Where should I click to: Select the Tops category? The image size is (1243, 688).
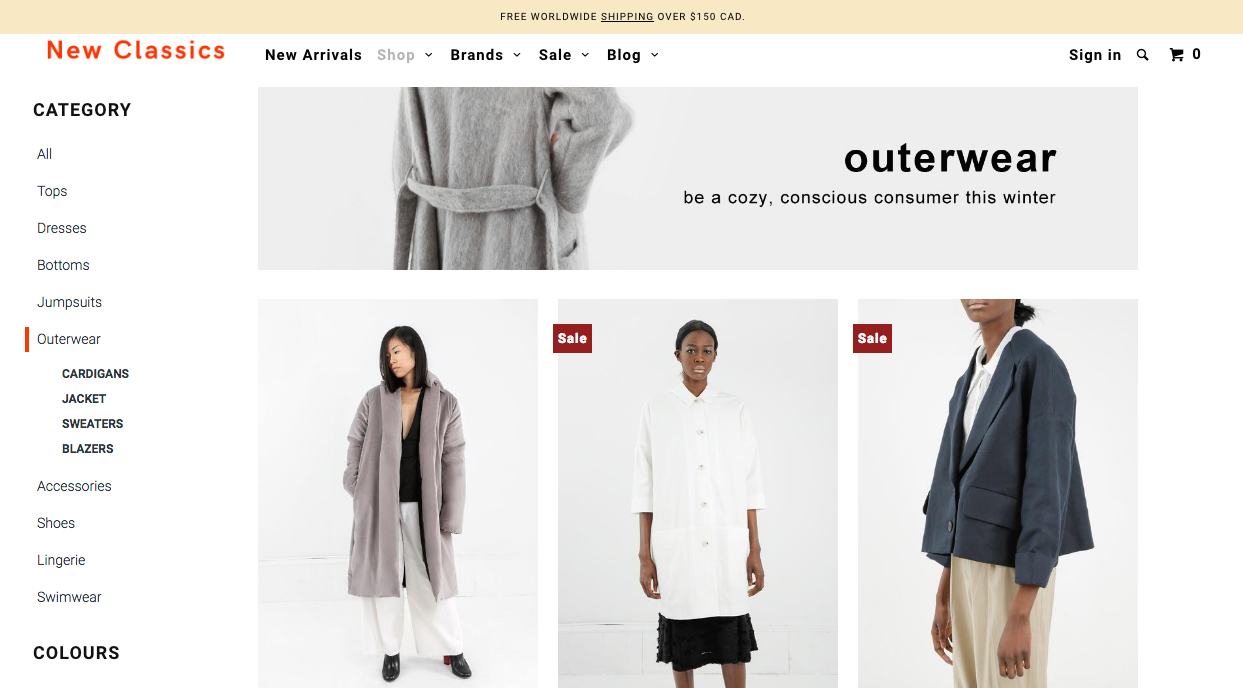(x=52, y=191)
